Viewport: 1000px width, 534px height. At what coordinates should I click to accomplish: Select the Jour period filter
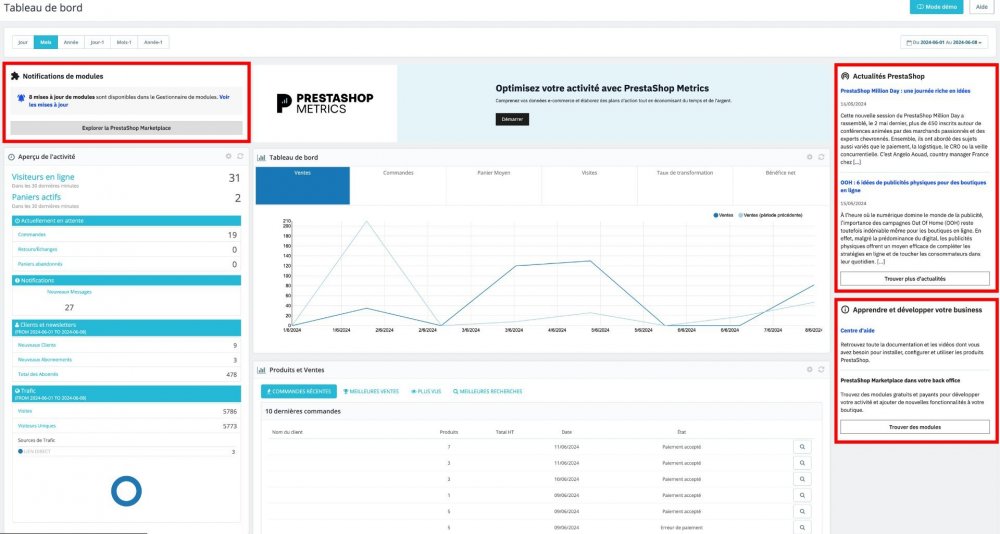23,42
